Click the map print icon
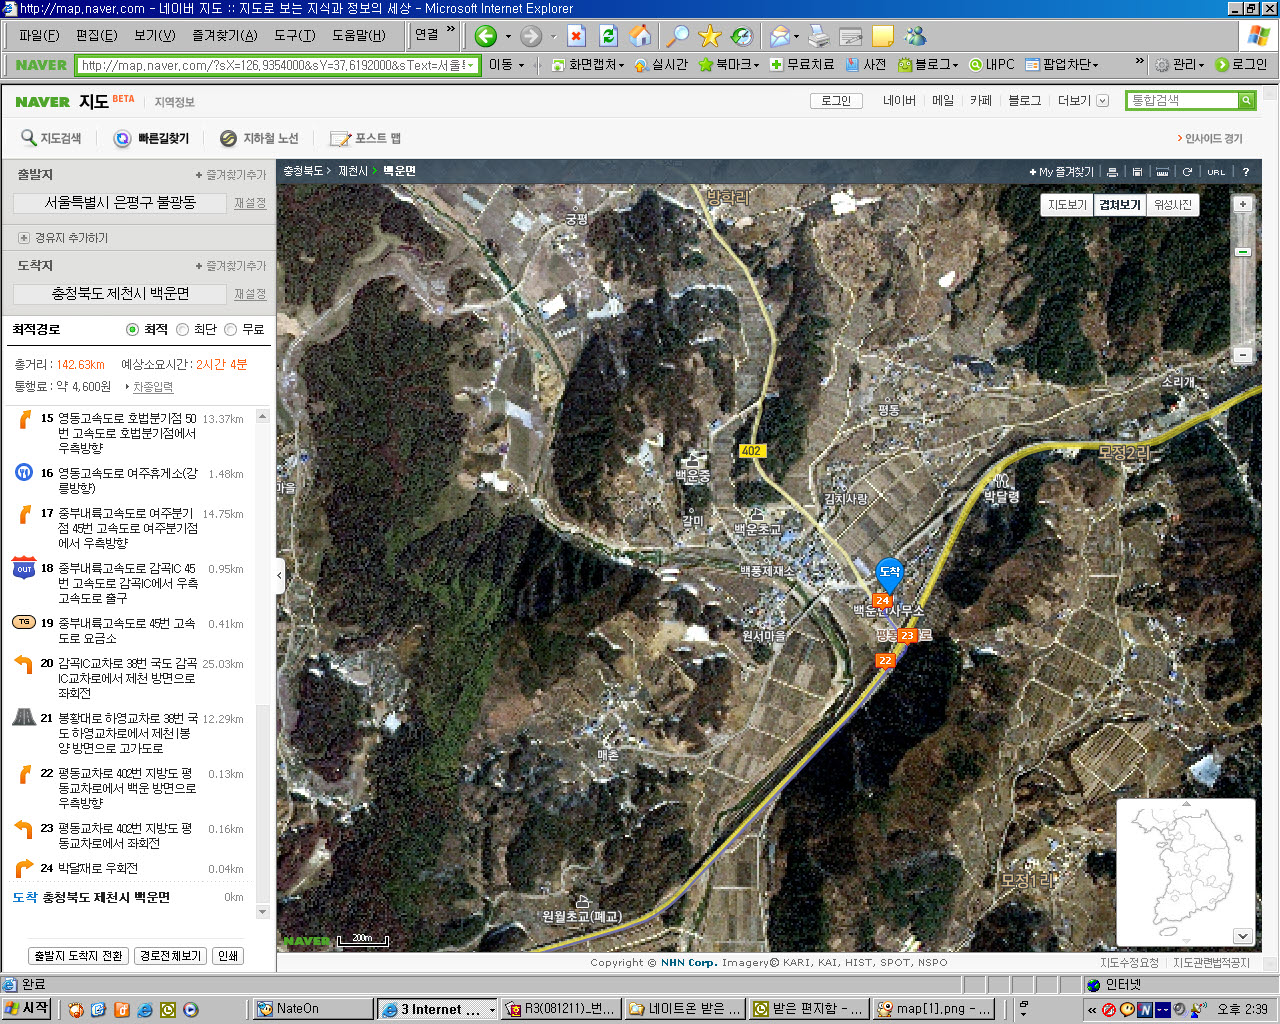The height and width of the screenshot is (1024, 1280). (x=1111, y=172)
